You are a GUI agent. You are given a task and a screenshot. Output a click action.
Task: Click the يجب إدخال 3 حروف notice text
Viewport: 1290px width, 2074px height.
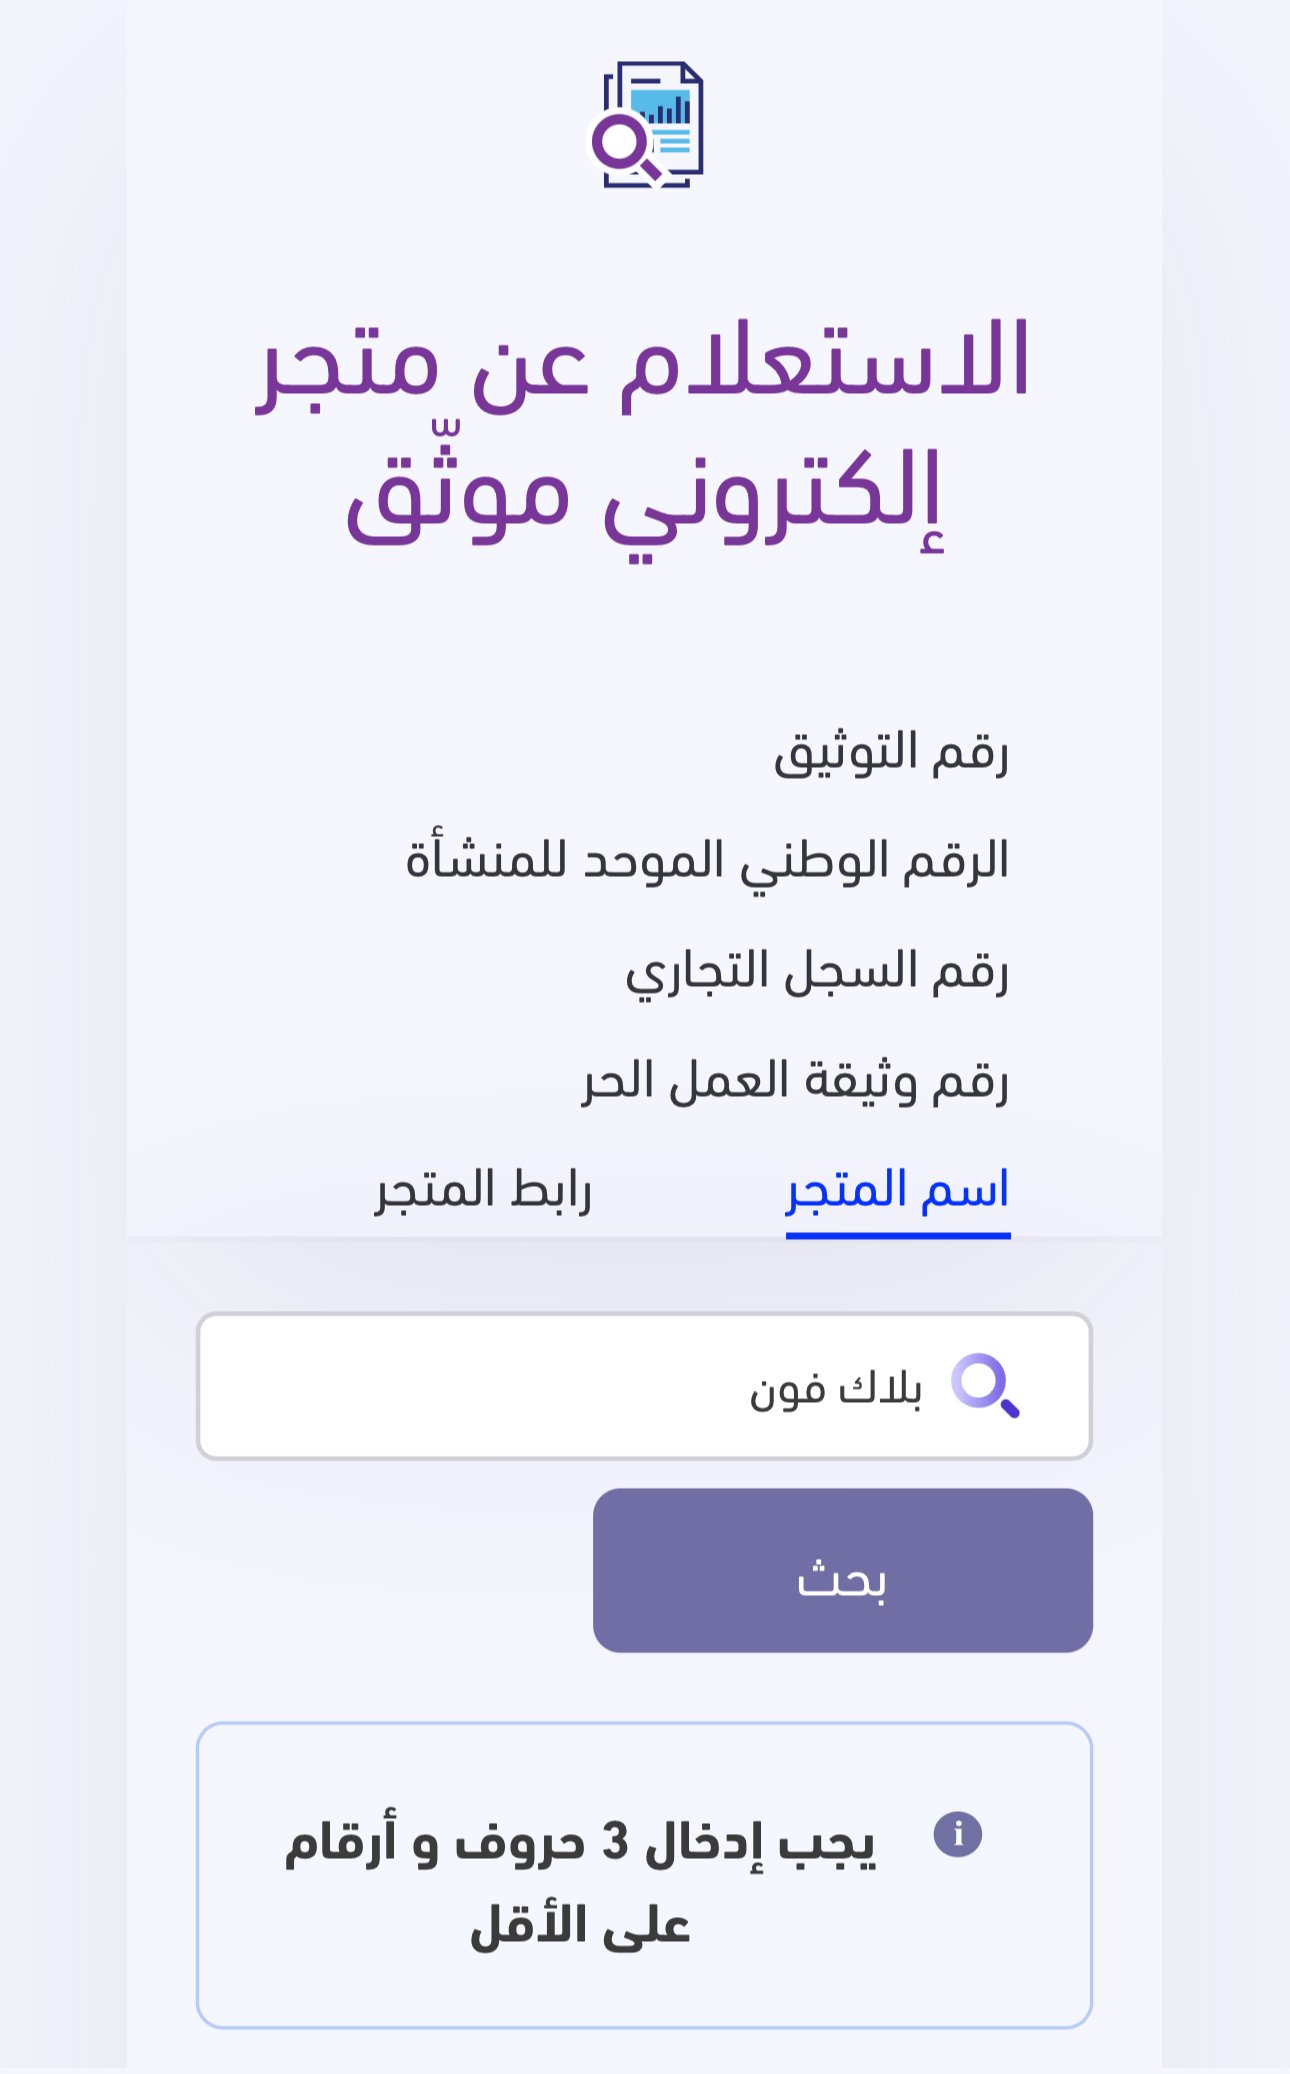tap(580, 1842)
